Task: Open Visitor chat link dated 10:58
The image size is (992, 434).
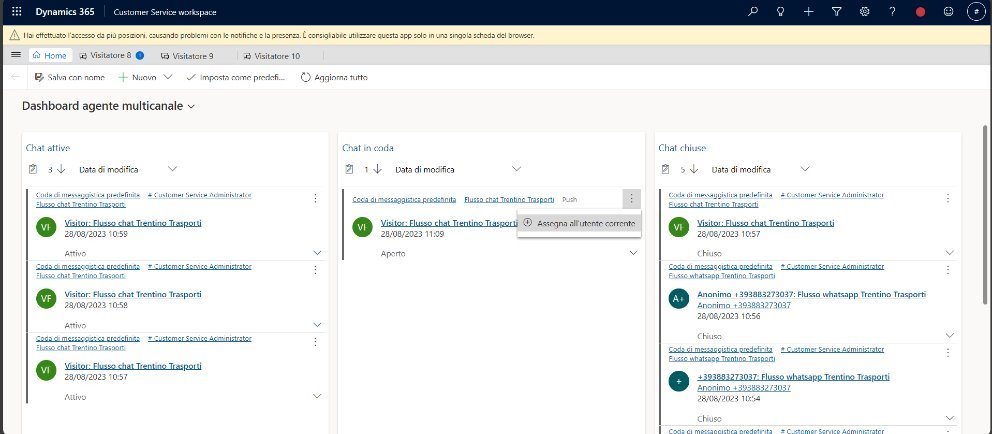Action: tap(133, 294)
